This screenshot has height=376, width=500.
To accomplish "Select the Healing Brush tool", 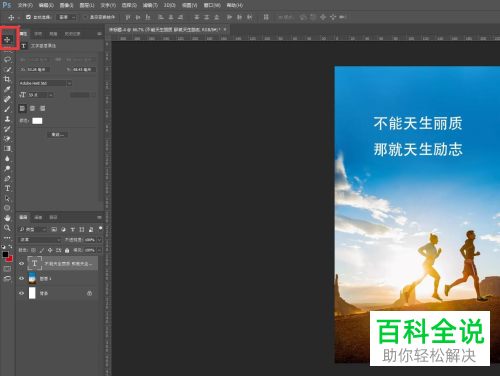I will click(7, 99).
